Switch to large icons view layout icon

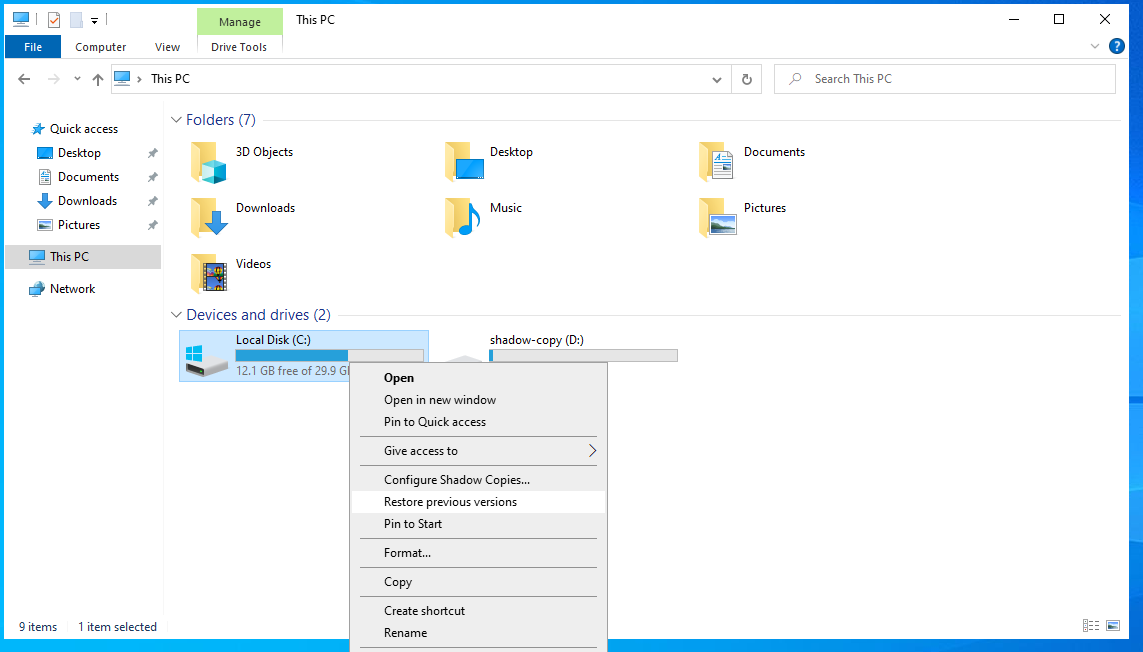pyautogui.click(x=1113, y=626)
